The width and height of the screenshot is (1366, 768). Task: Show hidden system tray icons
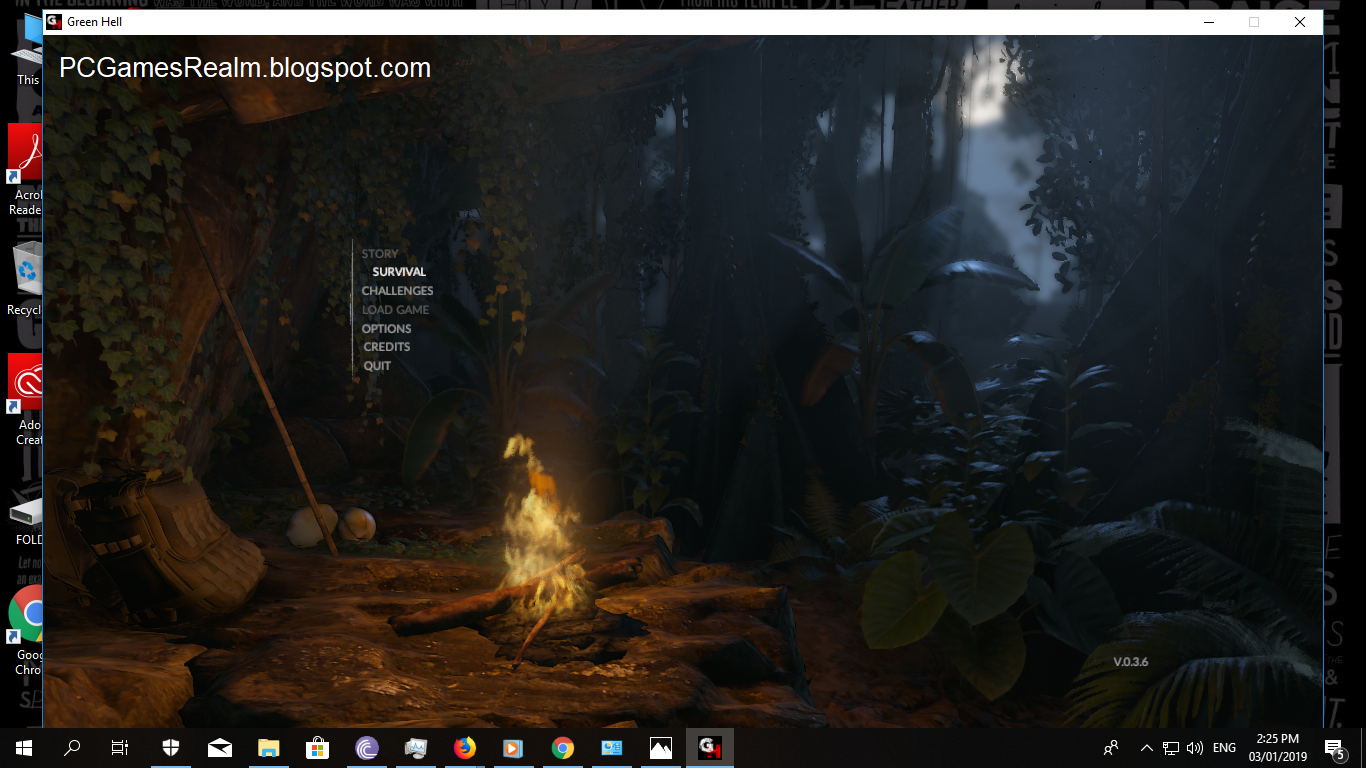pos(1146,747)
